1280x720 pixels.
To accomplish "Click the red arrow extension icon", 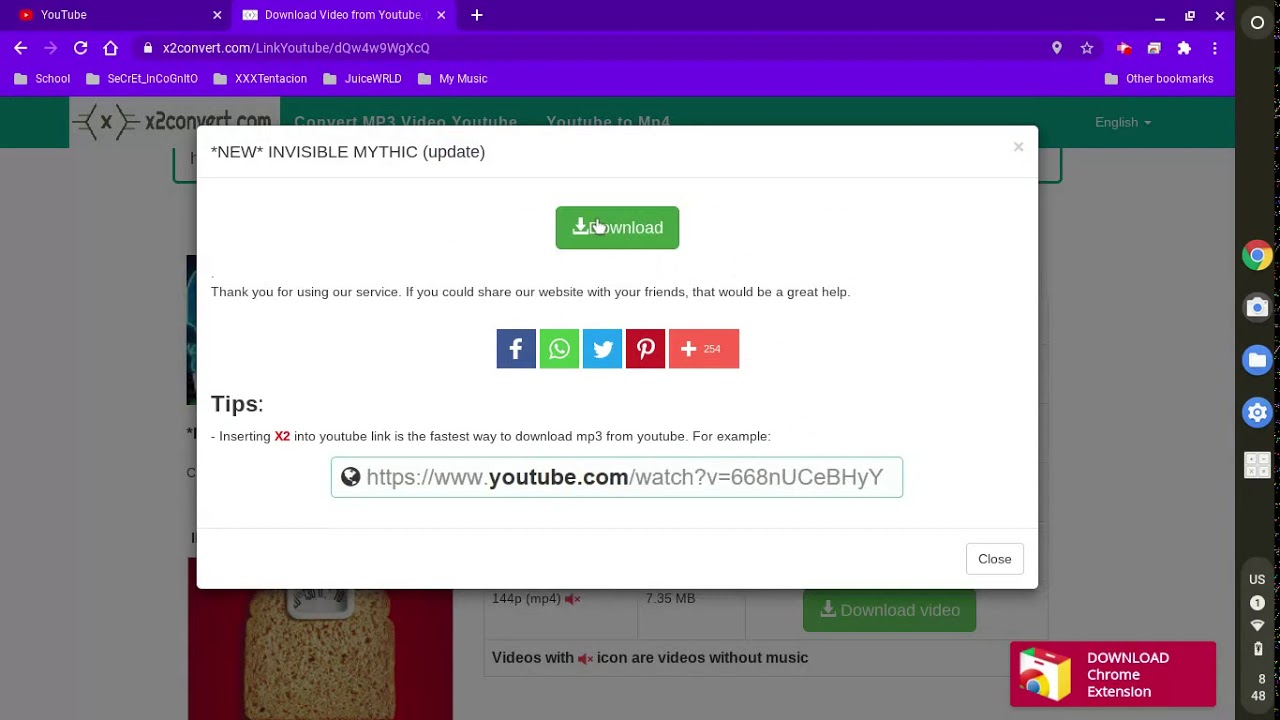I will 1124,48.
